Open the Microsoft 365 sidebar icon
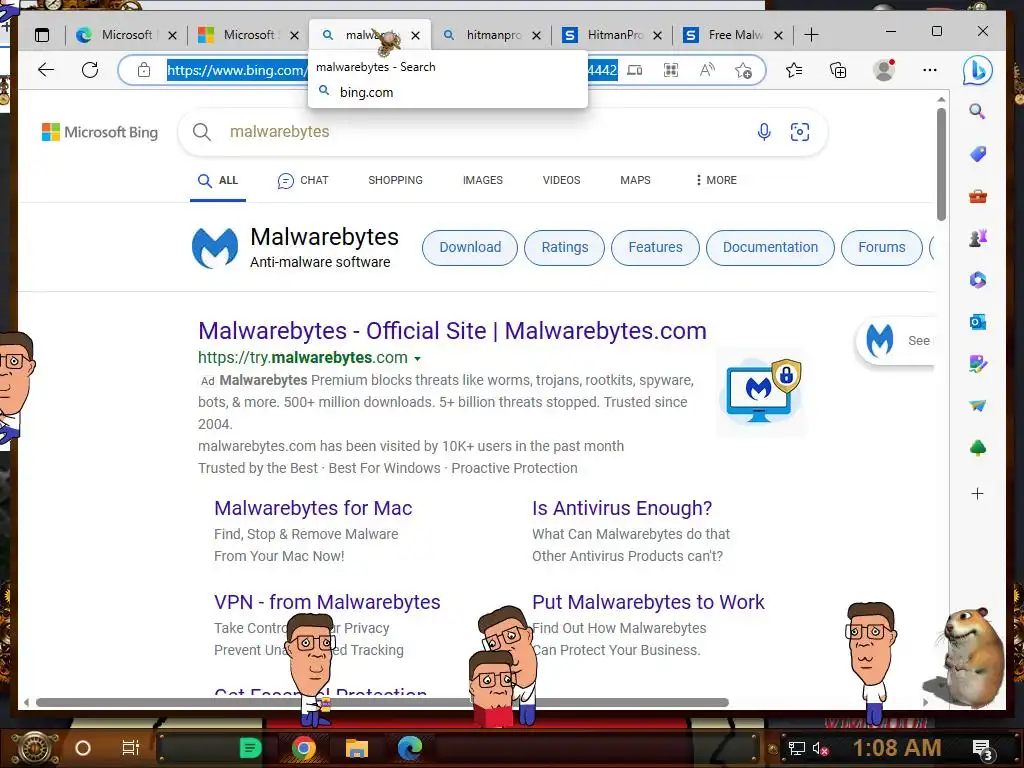 click(x=978, y=280)
